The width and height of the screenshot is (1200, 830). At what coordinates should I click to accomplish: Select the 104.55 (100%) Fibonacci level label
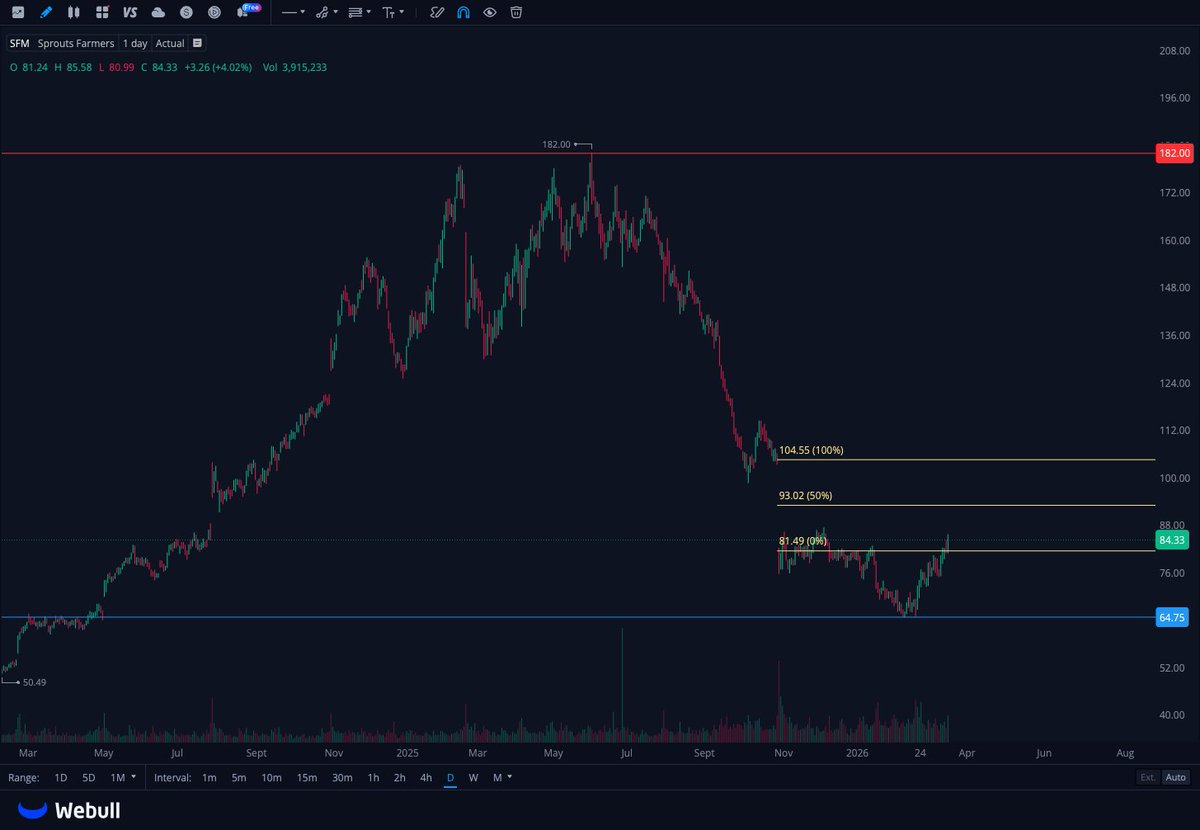point(811,450)
